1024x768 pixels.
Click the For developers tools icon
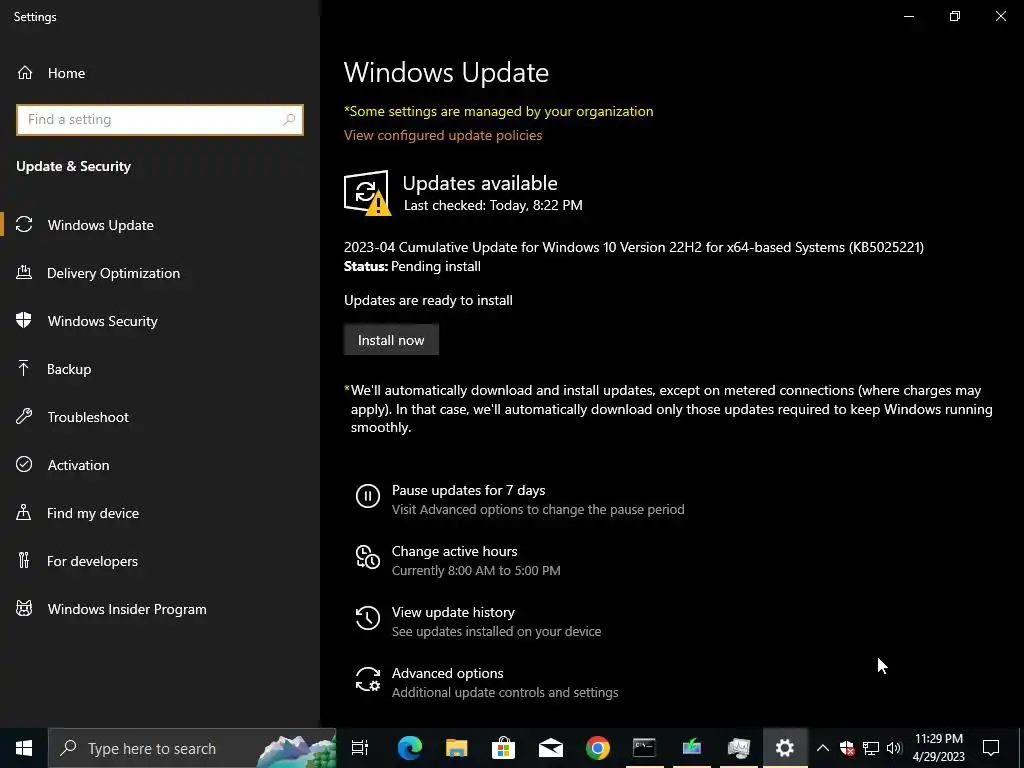tap(24, 560)
